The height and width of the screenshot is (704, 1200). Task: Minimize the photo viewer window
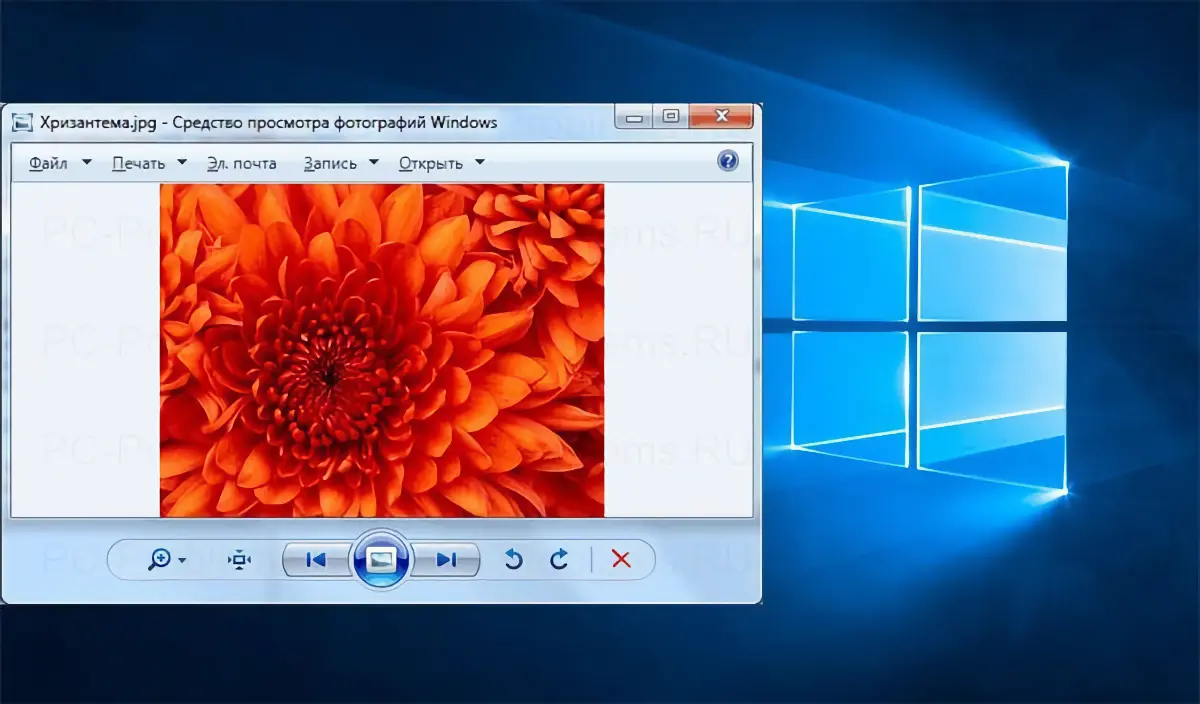634,117
